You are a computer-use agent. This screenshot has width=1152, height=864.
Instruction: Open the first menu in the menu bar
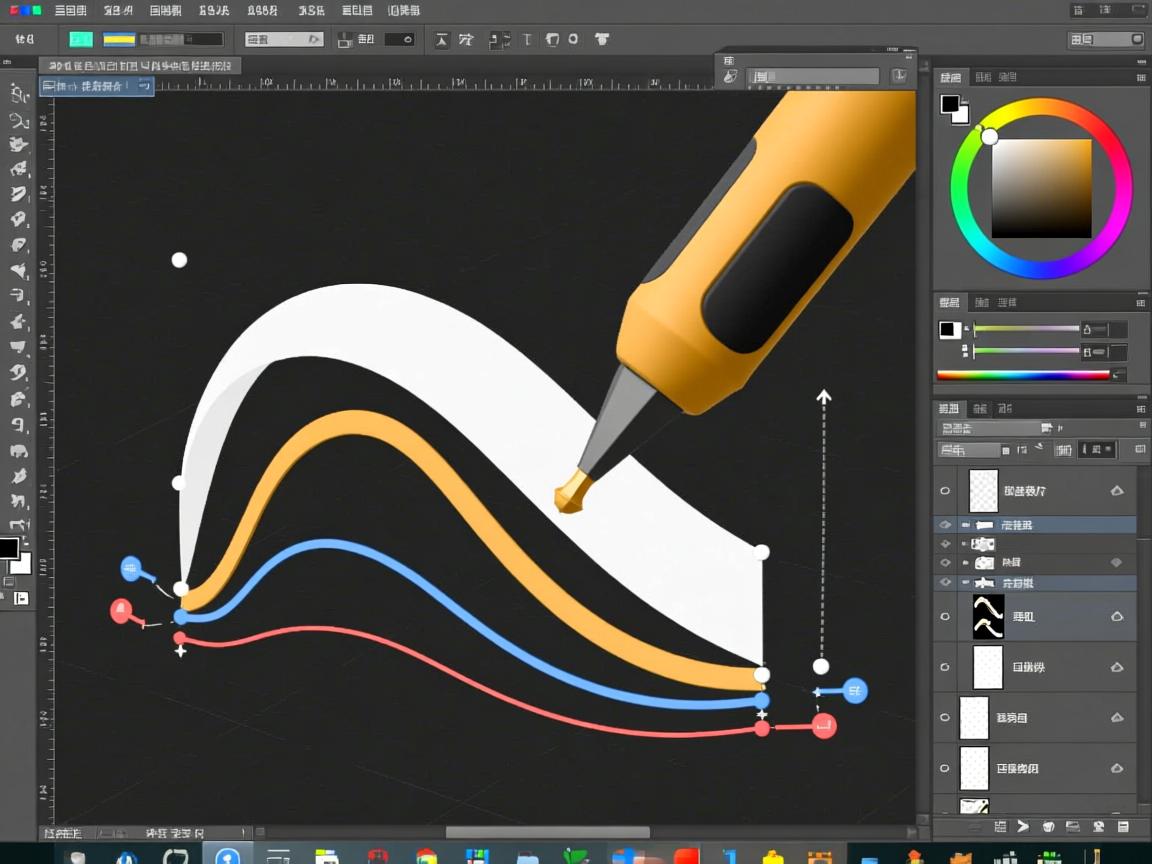click(69, 10)
